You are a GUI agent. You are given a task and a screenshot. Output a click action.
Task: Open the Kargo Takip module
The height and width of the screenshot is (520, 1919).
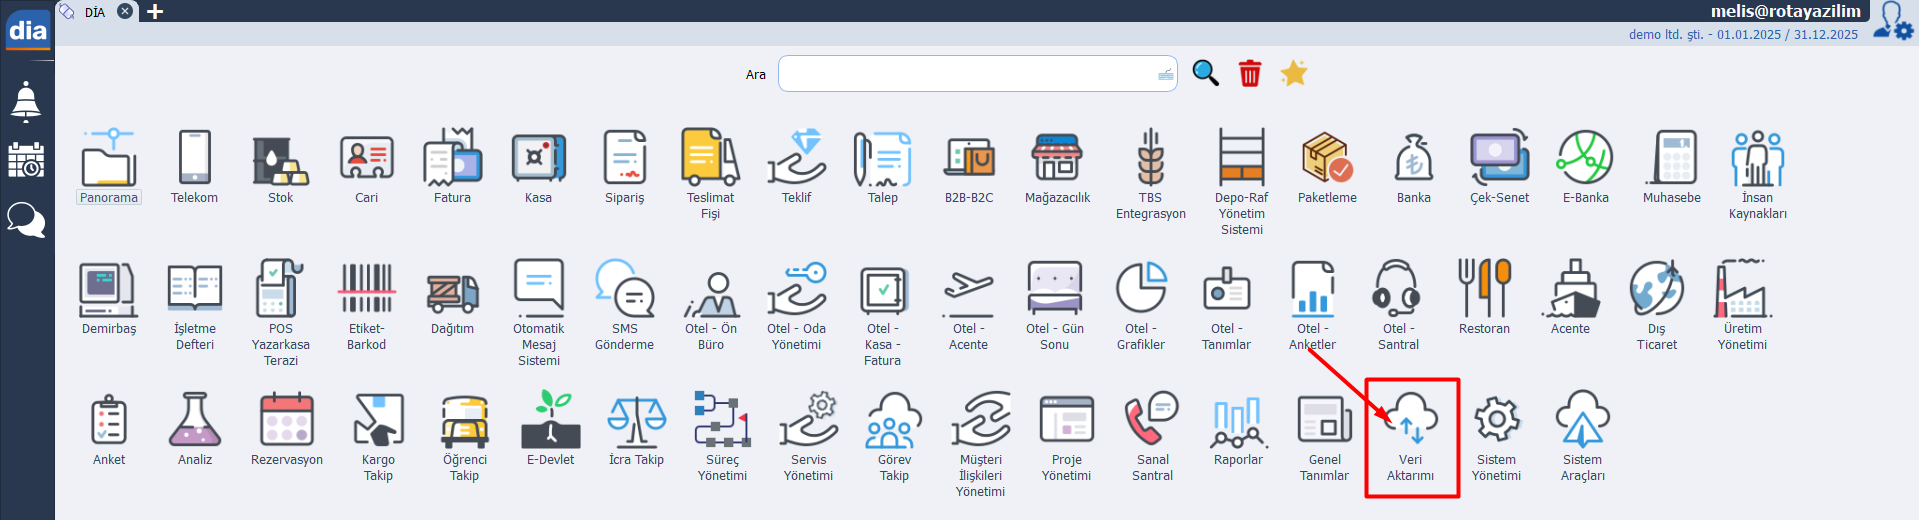[x=378, y=422]
